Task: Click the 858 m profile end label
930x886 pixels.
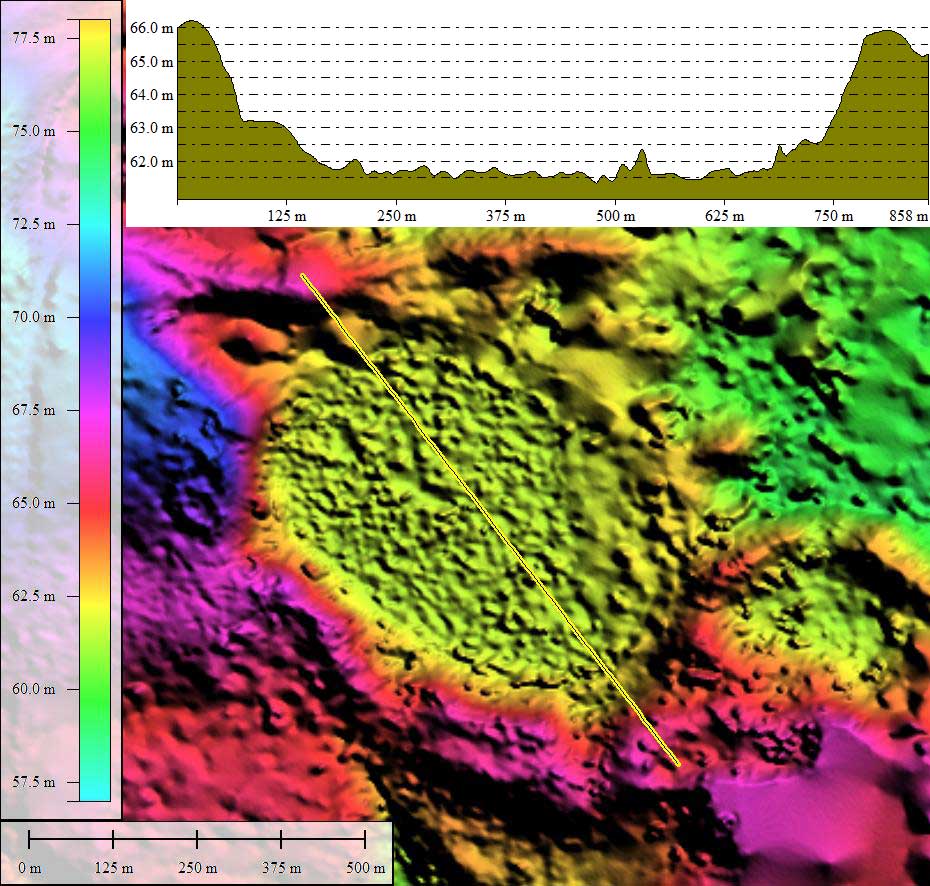Action: click(909, 216)
